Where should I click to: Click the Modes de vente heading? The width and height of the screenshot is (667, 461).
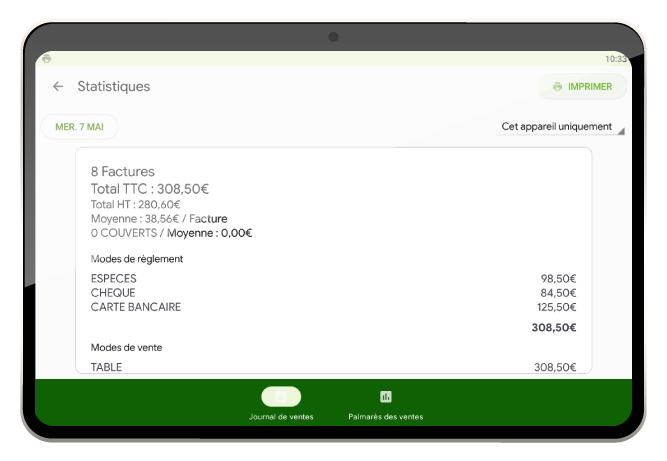pos(126,347)
